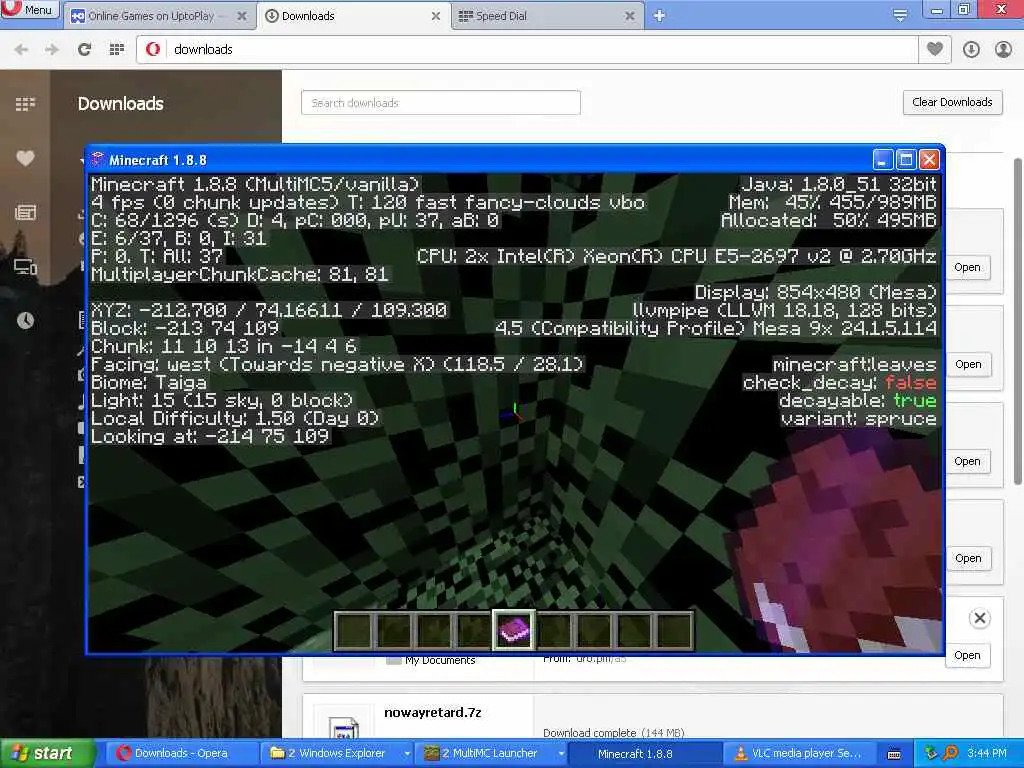Click the keyboard icon in taskbar
This screenshot has width=1024, height=768.
coord(895,754)
